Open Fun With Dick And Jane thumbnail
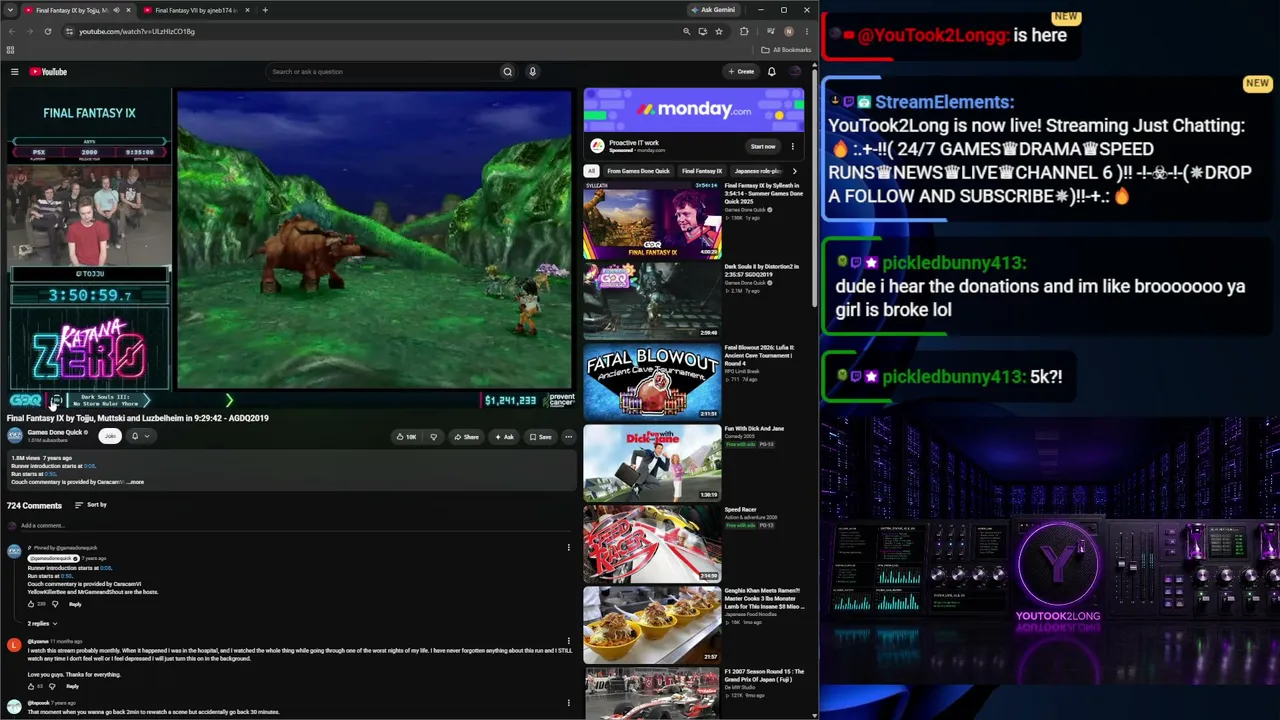This screenshot has width=1280, height=720. pos(652,463)
